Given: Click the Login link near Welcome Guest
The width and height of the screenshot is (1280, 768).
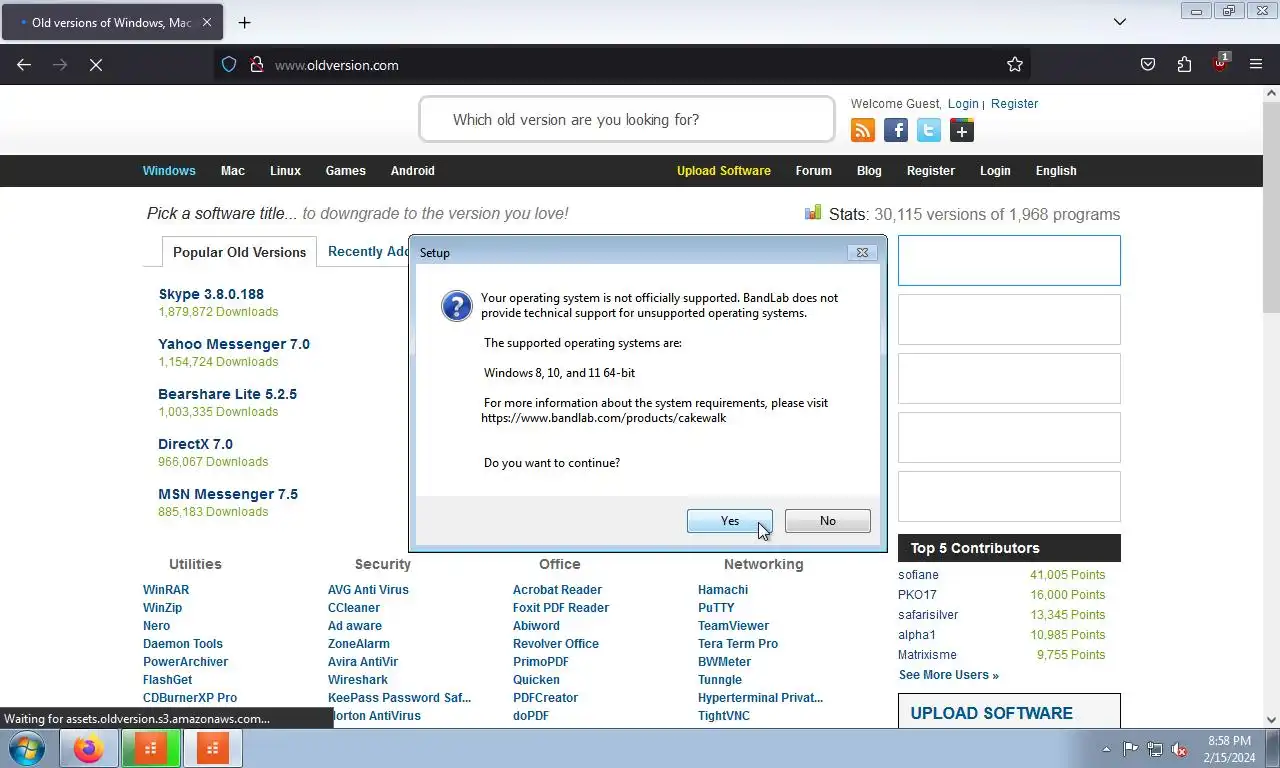Looking at the screenshot, I should click(x=963, y=104).
